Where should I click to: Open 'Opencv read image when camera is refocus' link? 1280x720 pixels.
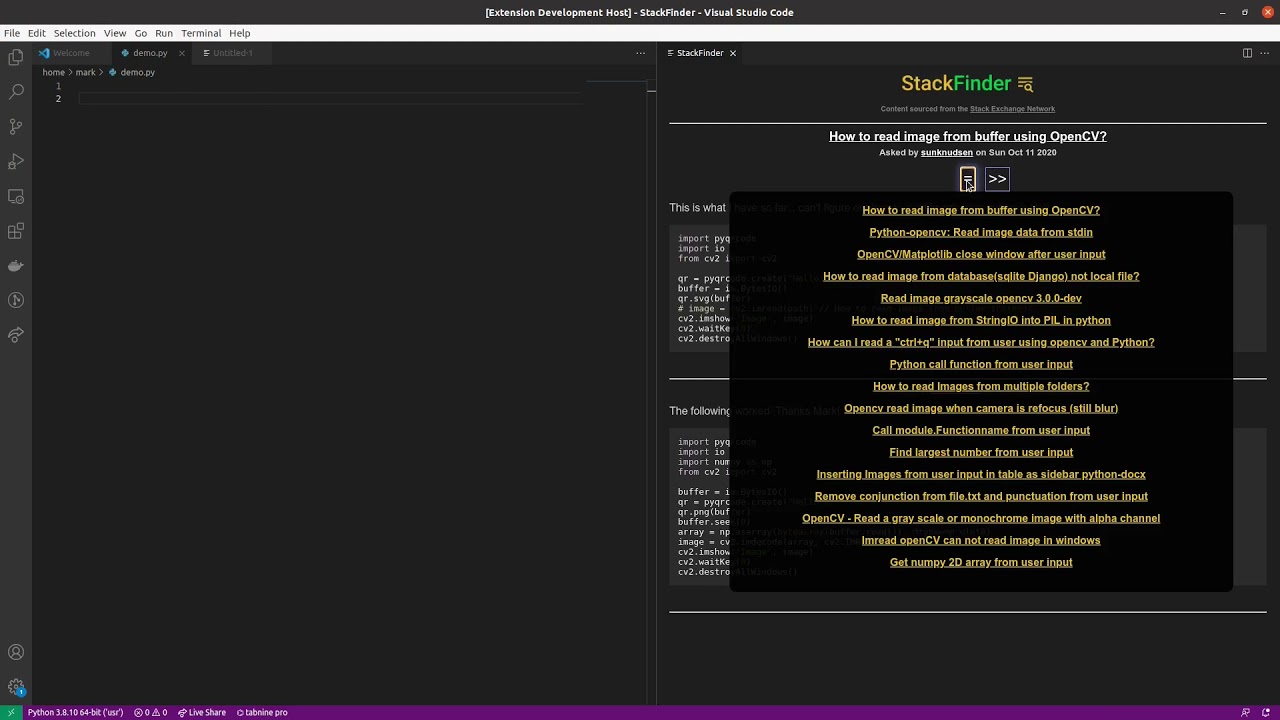(x=981, y=408)
